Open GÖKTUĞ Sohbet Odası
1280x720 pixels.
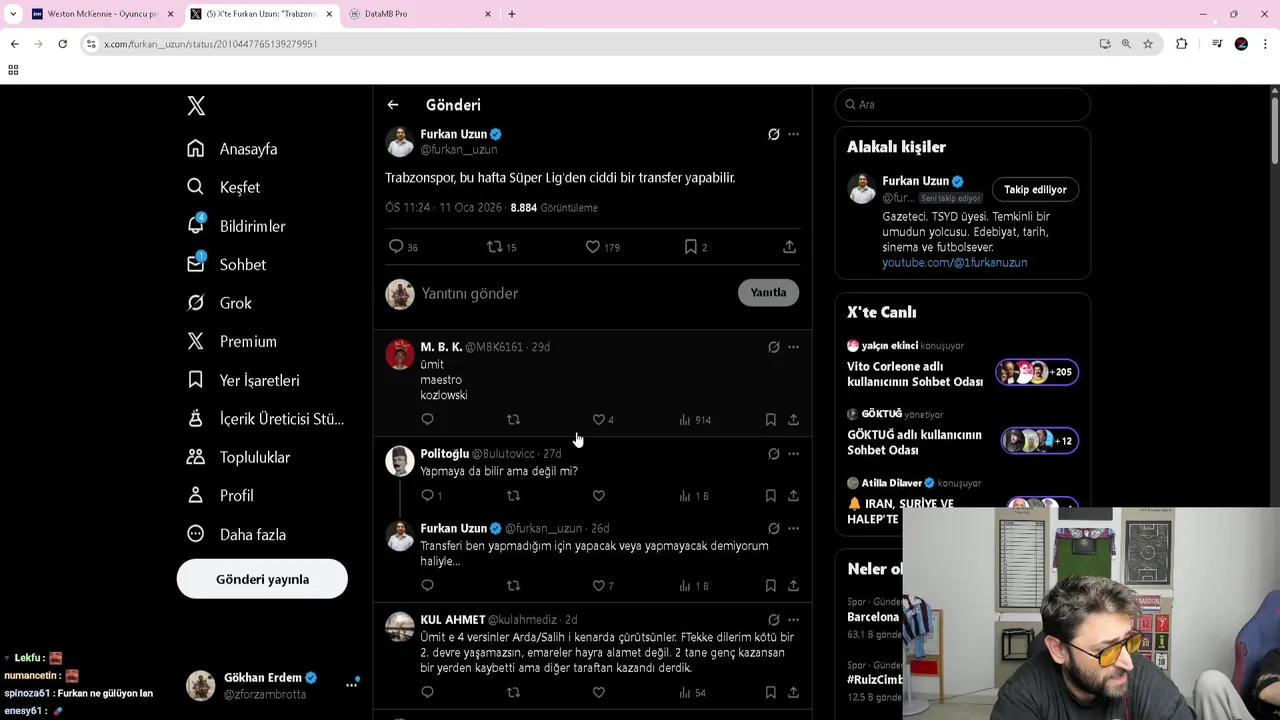pos(962,434)
